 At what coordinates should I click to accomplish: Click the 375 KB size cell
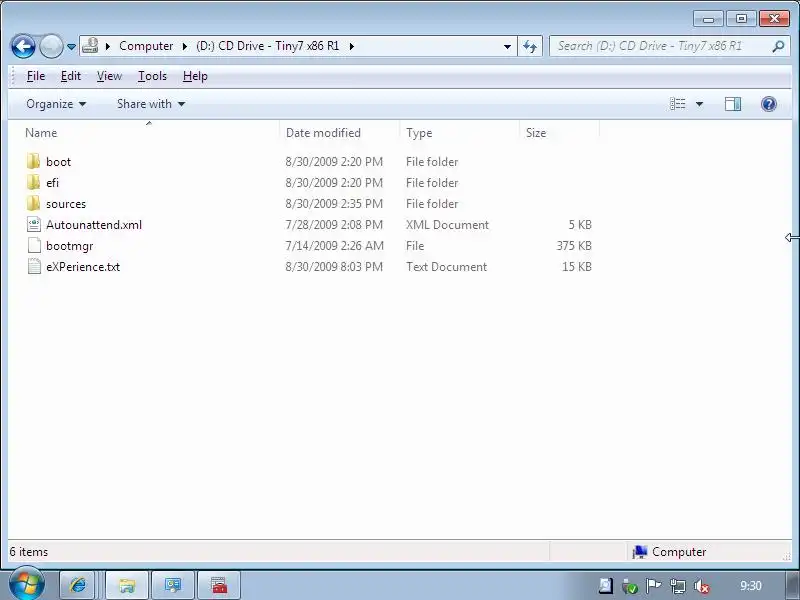(x=574, y=245)
